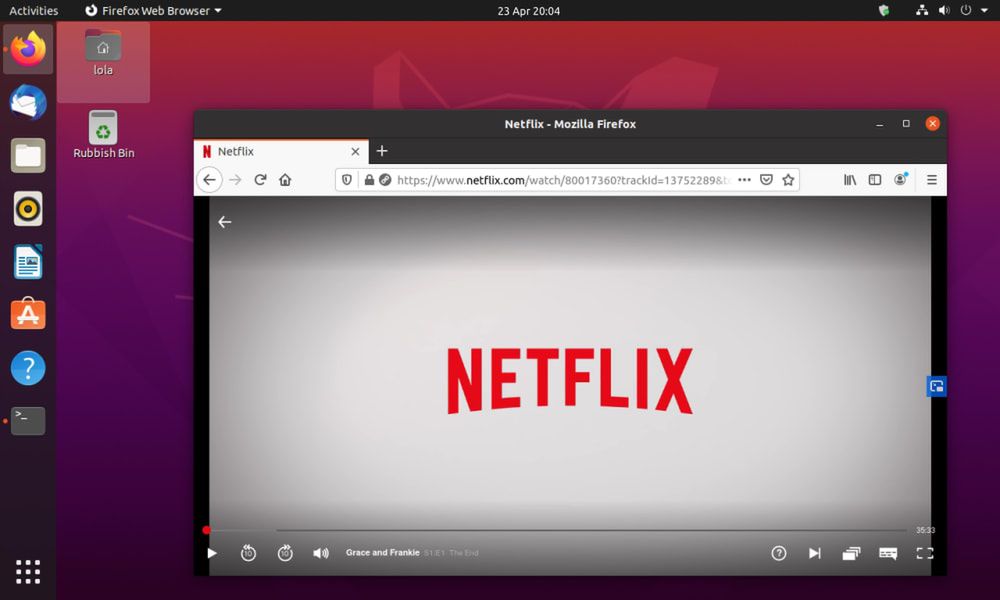
Task: Click the forward 10 seconds icon
Action: 285,553
